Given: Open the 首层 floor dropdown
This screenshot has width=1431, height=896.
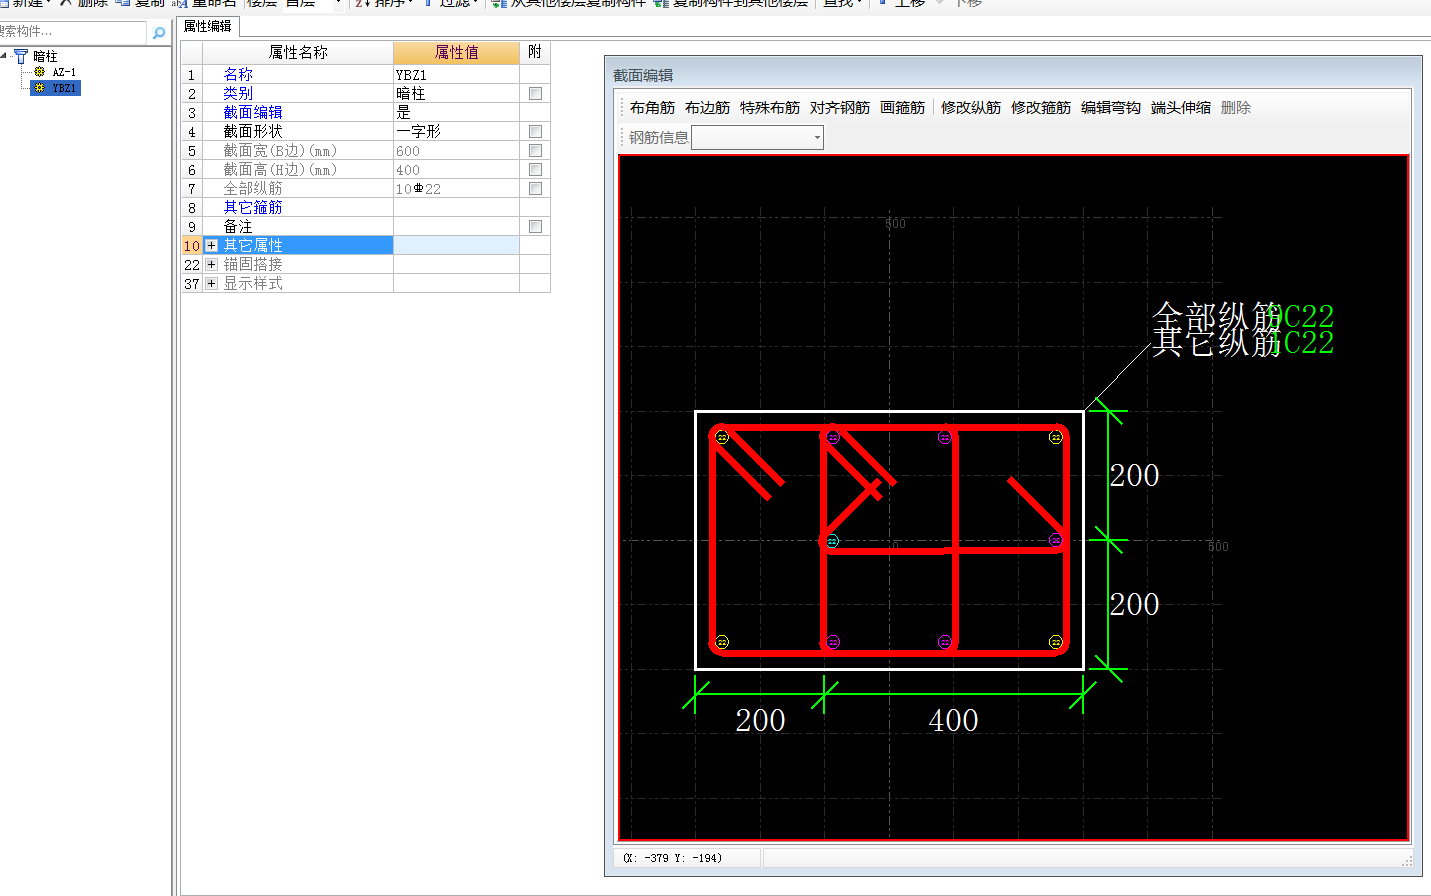Looking at the screenshot, I should pyautogui.click(x=338, y=3).
